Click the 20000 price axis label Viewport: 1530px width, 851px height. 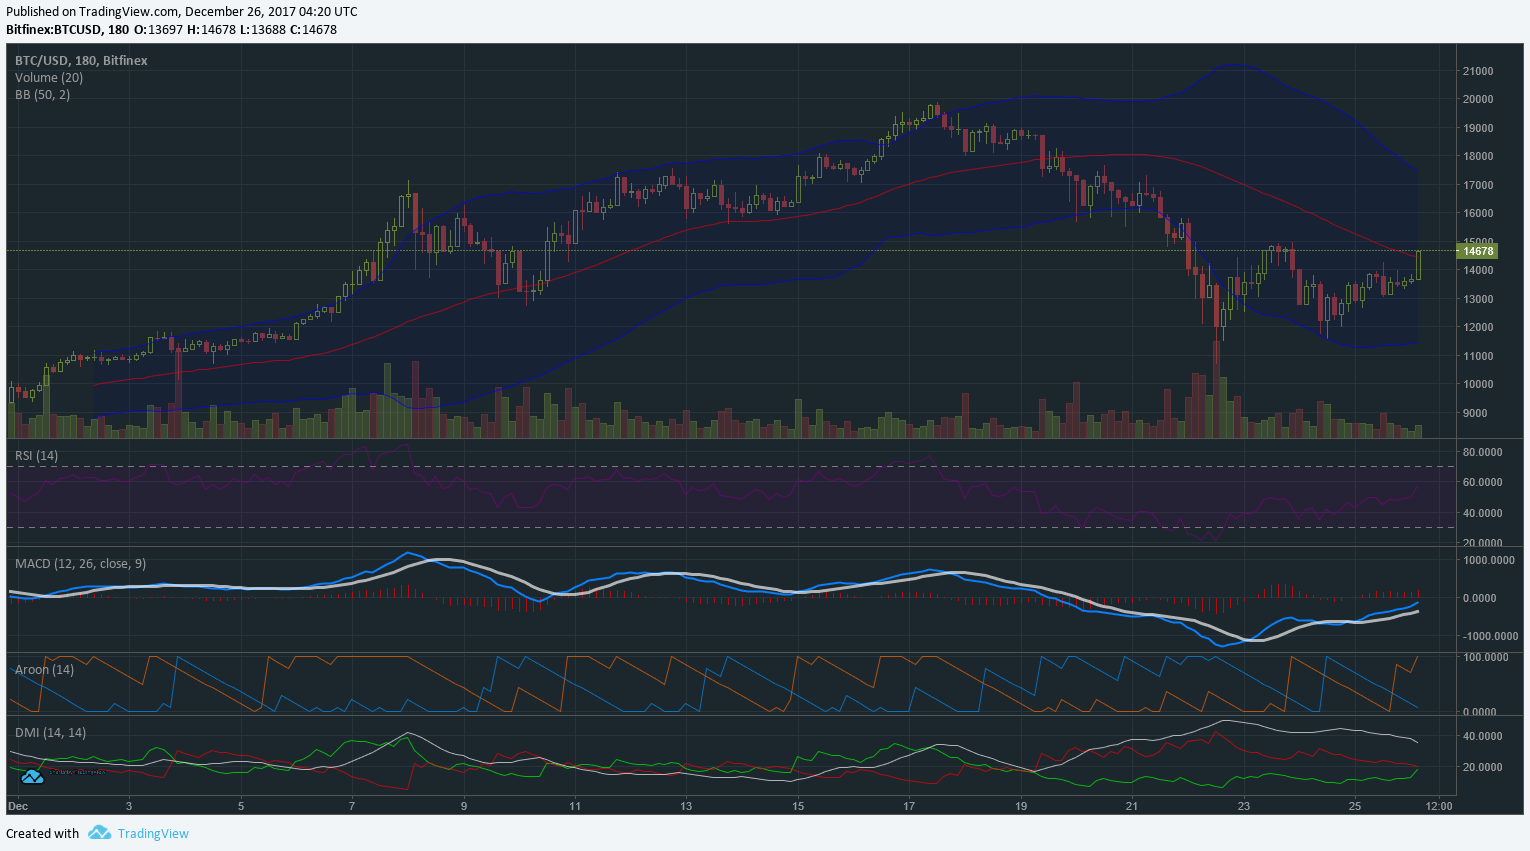click(x=1478, y=100)
